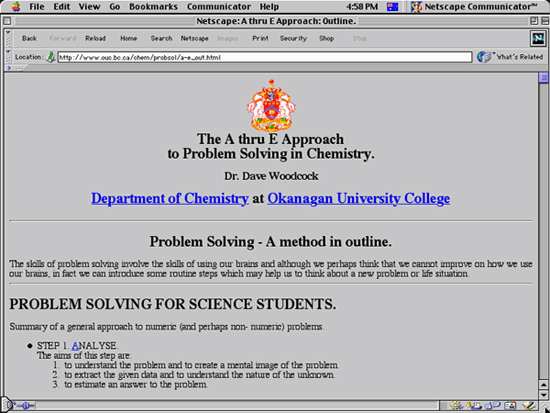550x413 pixels.
Task: Open the Okanagan University College link
Action: click(x=358, y=199)
